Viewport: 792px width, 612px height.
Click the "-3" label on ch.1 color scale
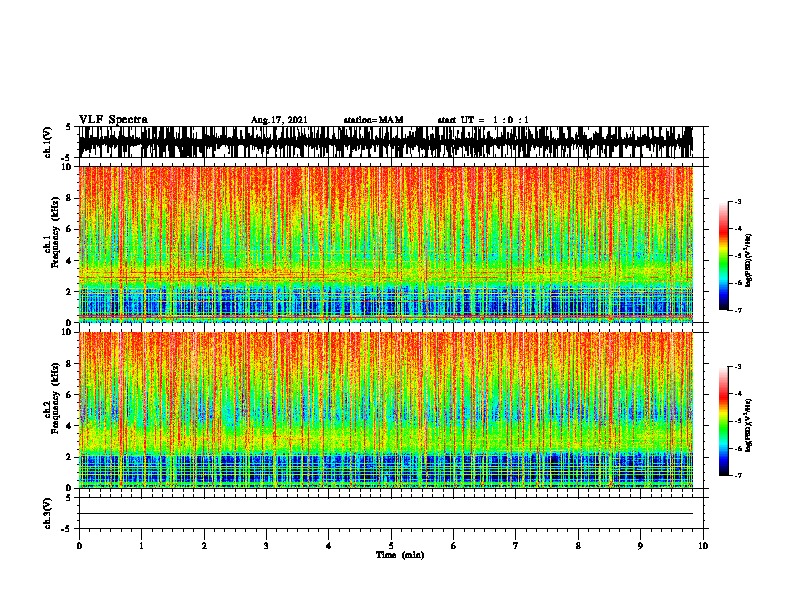coord(738,201)
